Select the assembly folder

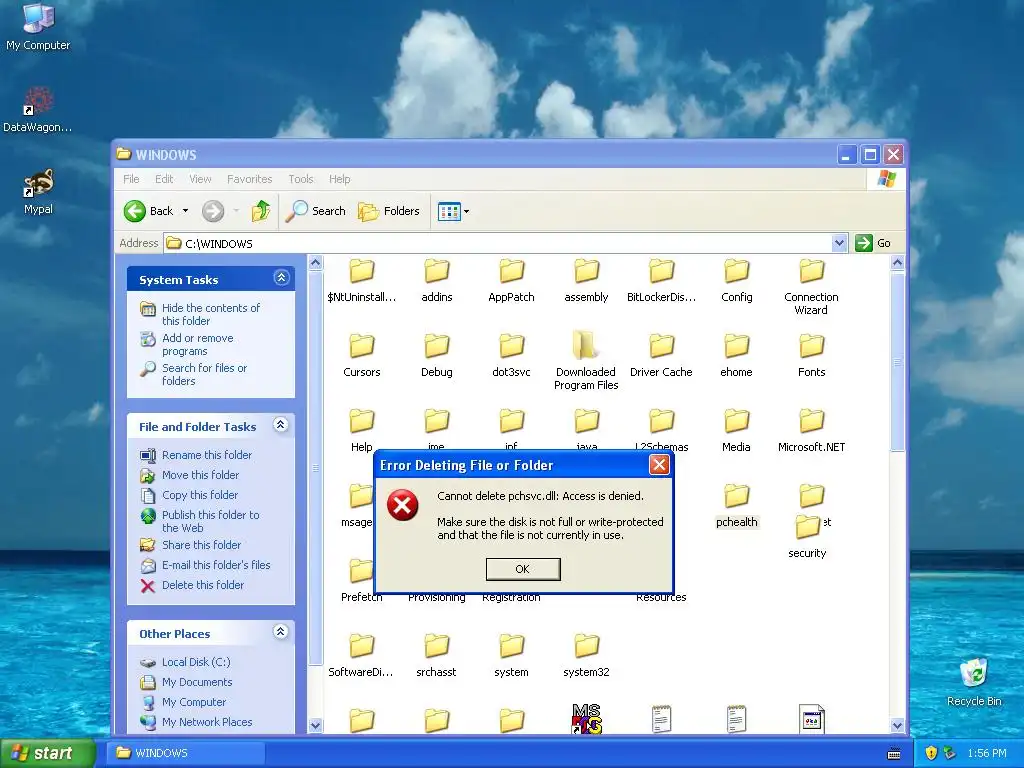[x=586, y=281]
